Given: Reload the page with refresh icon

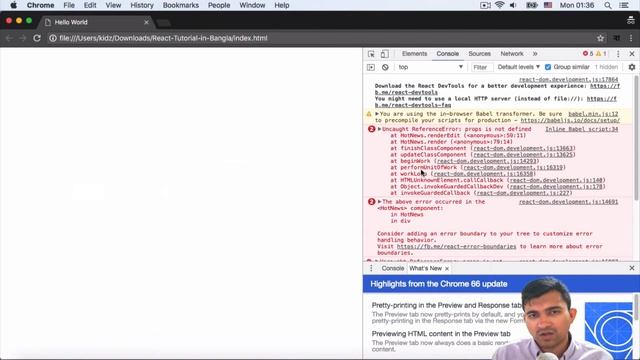Looking at the screenshot, I should coord(37,38).
